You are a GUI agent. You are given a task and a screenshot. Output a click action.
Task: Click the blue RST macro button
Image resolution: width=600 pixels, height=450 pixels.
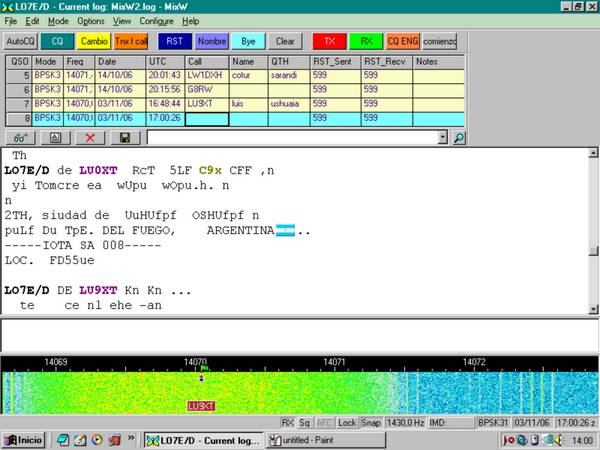175,41
